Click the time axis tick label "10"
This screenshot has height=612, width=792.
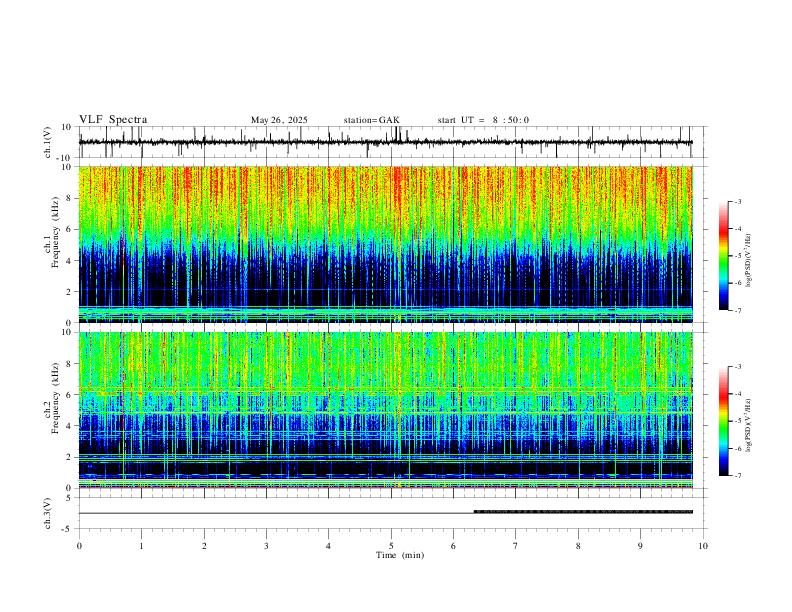click(703, 546)
